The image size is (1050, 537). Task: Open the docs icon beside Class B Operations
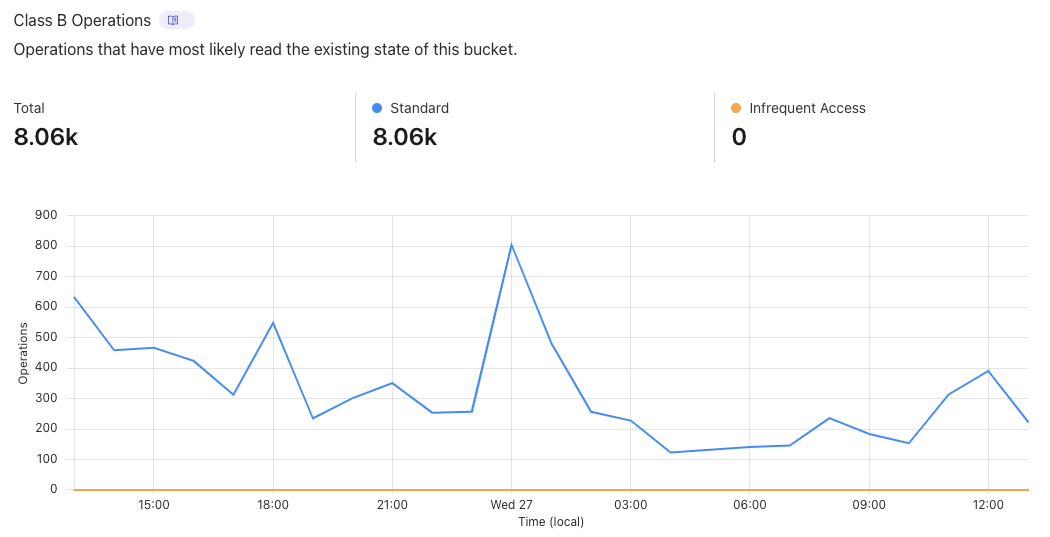(174, 20)
